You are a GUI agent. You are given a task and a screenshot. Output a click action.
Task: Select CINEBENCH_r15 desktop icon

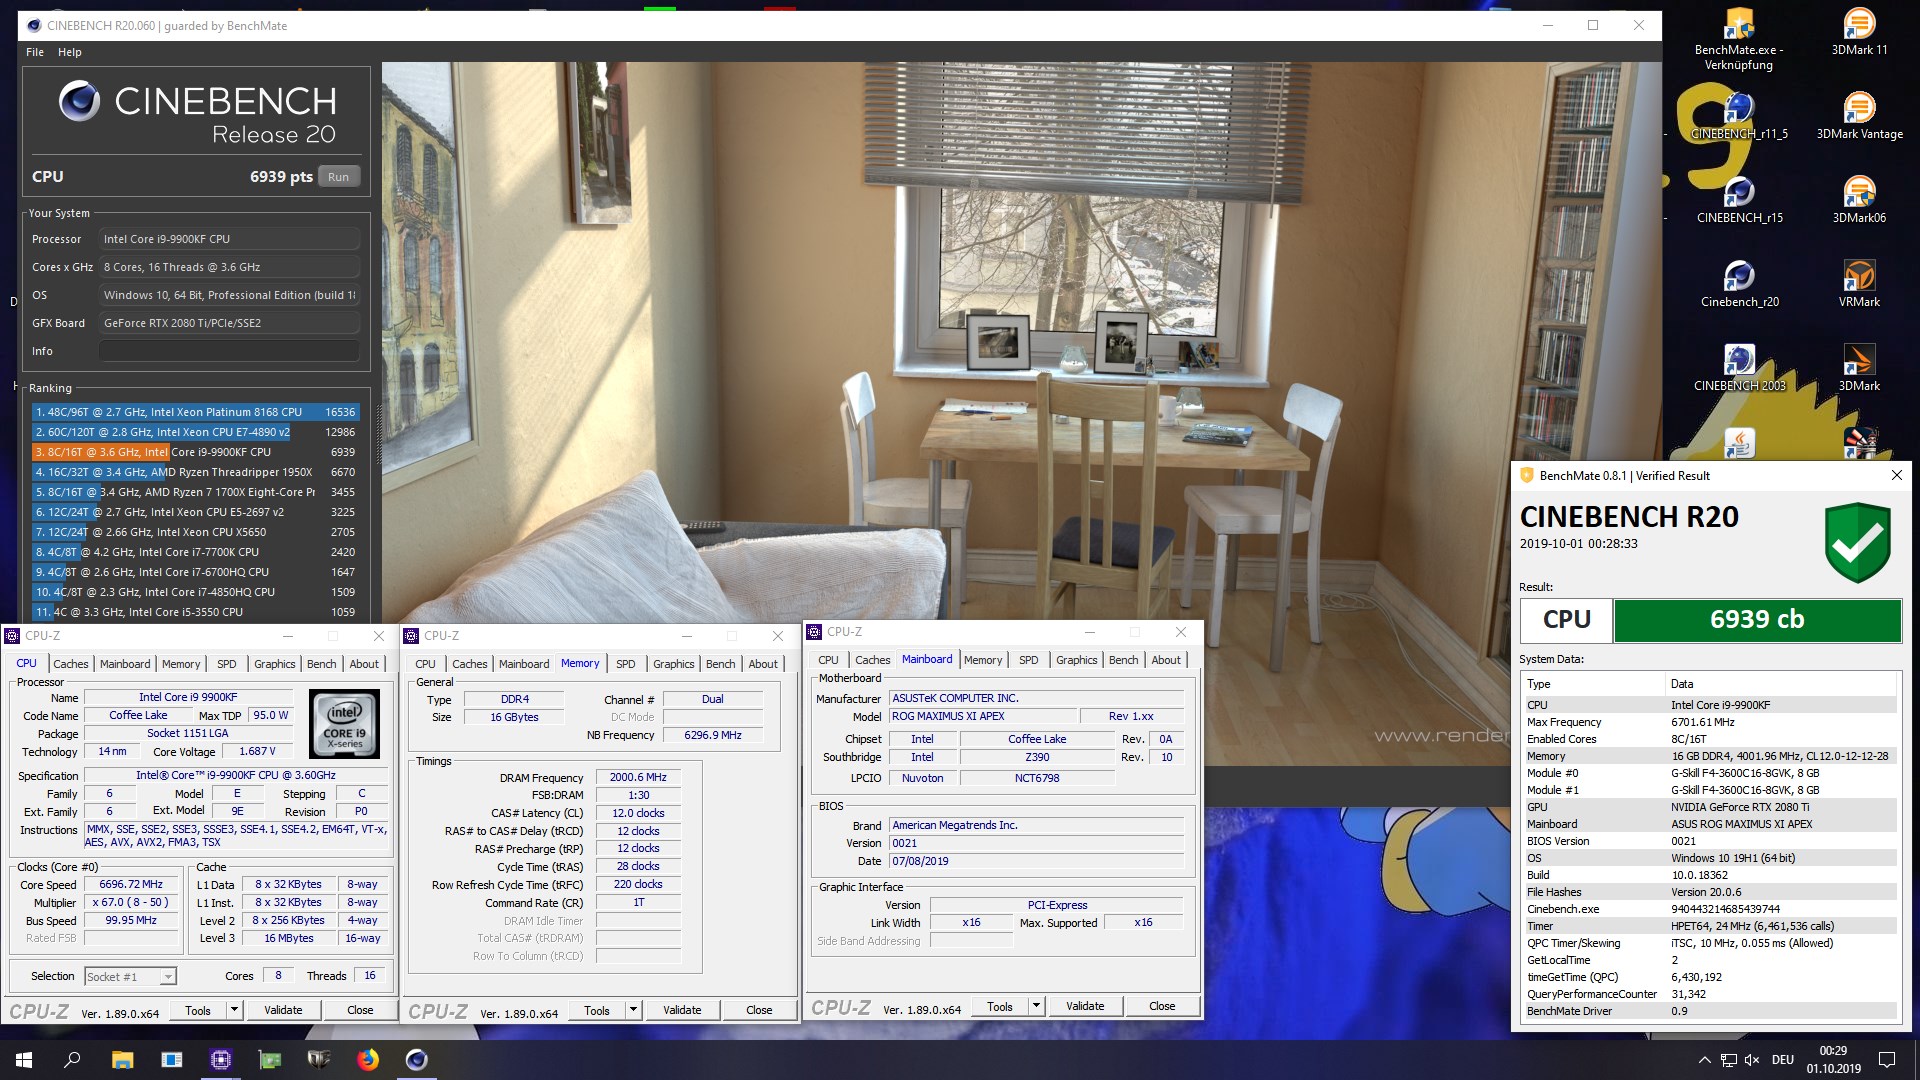pos(1739,200)
